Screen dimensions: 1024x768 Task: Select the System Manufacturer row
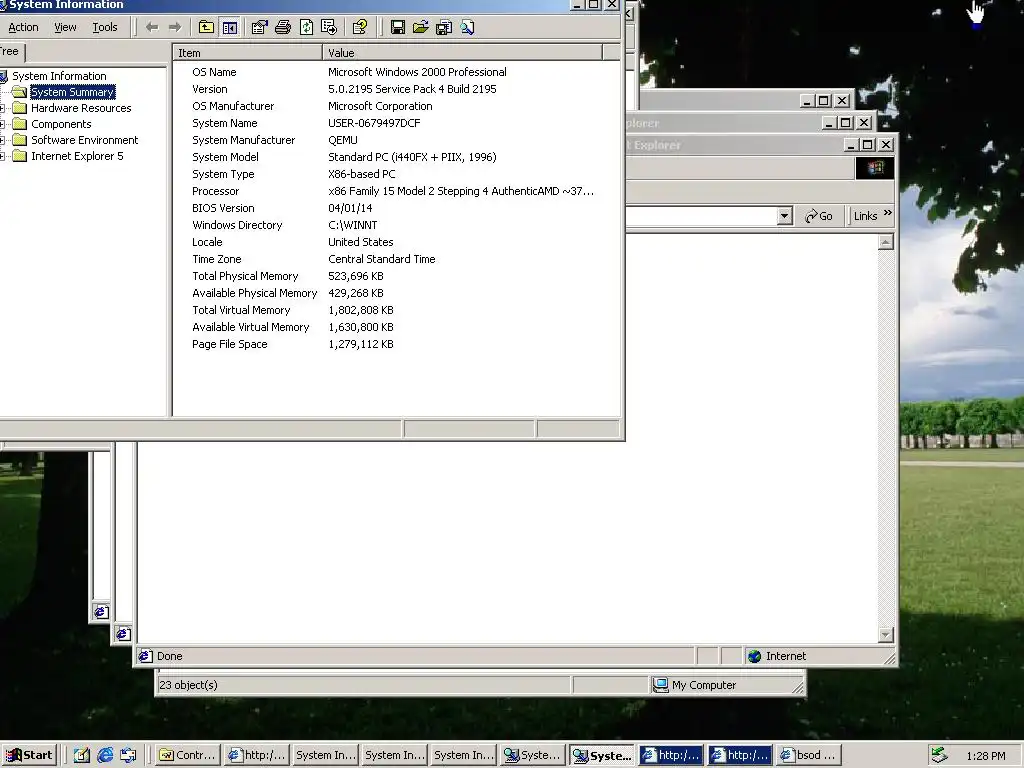click(396, 140)
